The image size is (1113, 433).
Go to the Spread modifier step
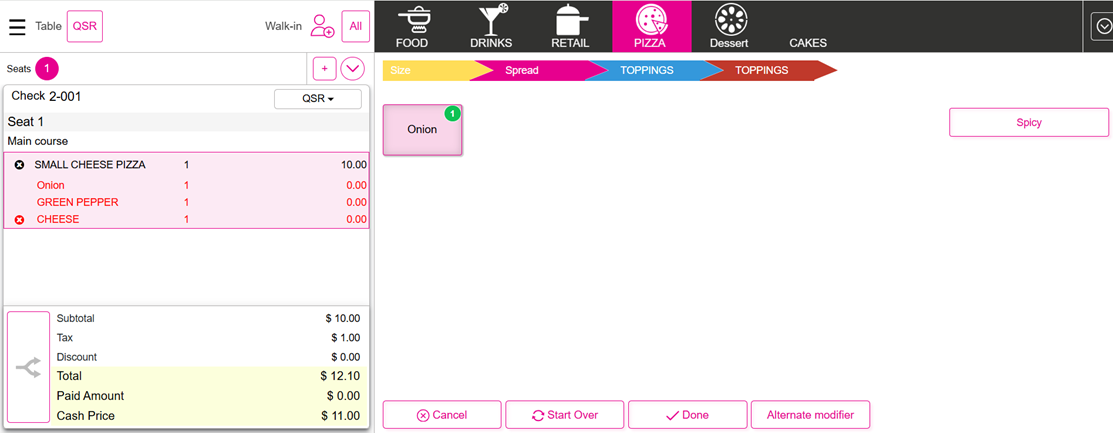coord(528,71)
